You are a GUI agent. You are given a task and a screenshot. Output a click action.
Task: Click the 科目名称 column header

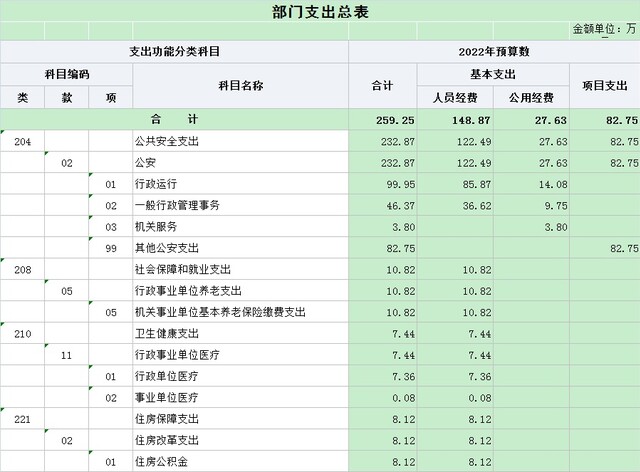pyautogui.click(x=240, y=86)
